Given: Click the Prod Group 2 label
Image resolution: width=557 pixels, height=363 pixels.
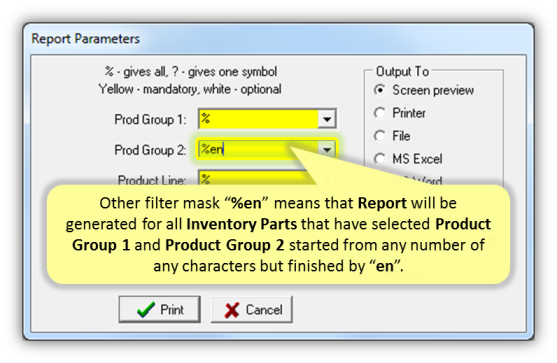Looking at the screenshot, I should click(150, 150).
